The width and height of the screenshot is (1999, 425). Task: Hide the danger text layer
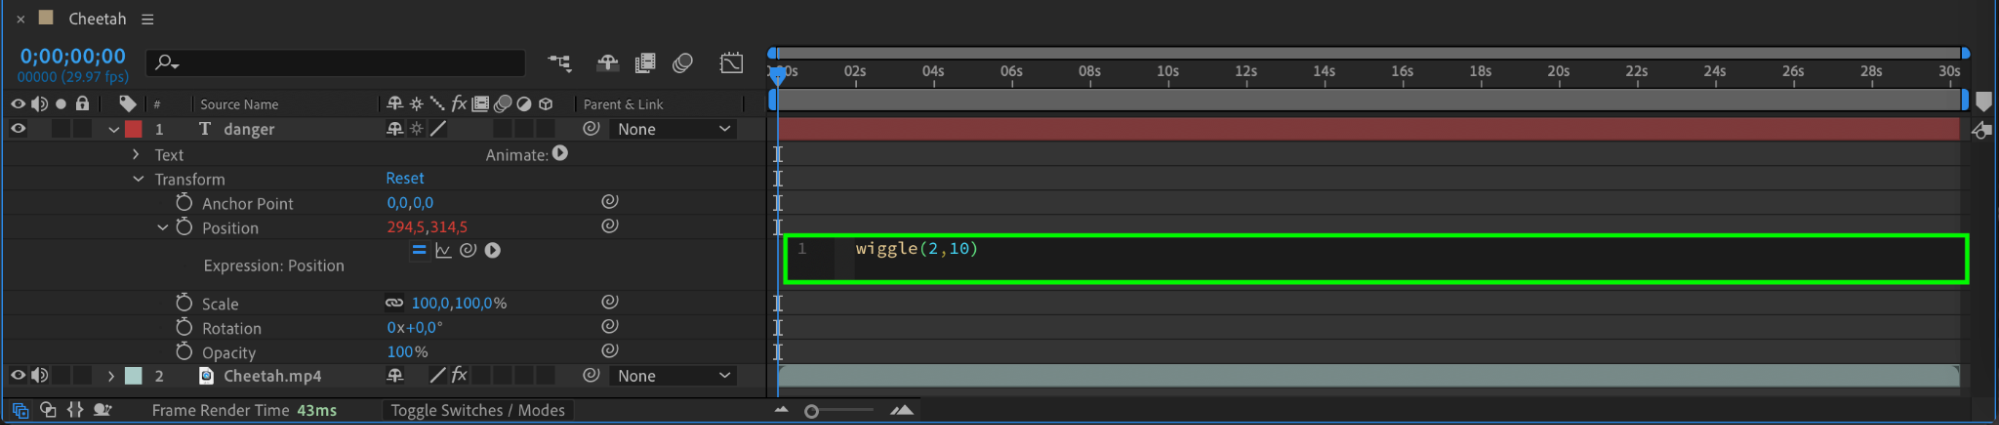click(x=18, y=128)
